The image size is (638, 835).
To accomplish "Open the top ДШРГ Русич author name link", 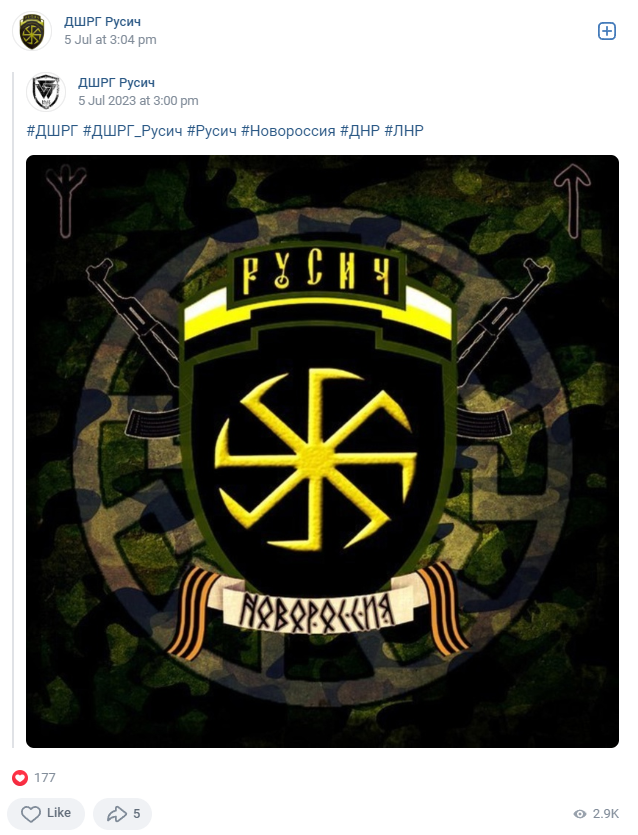I will 102,22.
